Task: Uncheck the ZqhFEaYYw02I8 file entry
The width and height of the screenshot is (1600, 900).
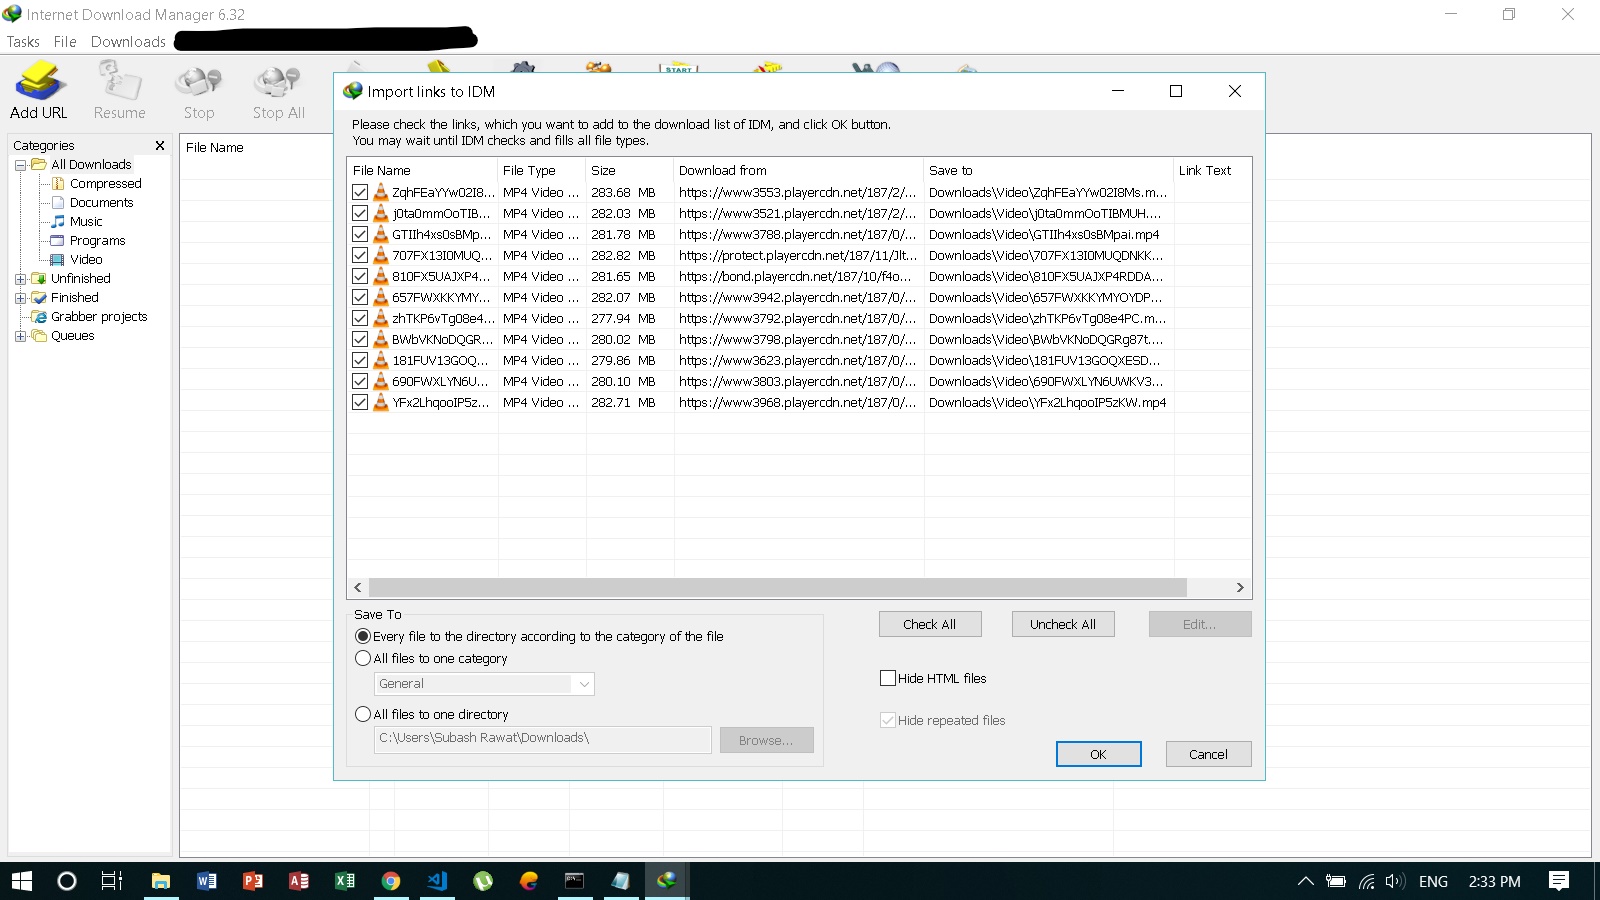Action: (x=360, y=191)
